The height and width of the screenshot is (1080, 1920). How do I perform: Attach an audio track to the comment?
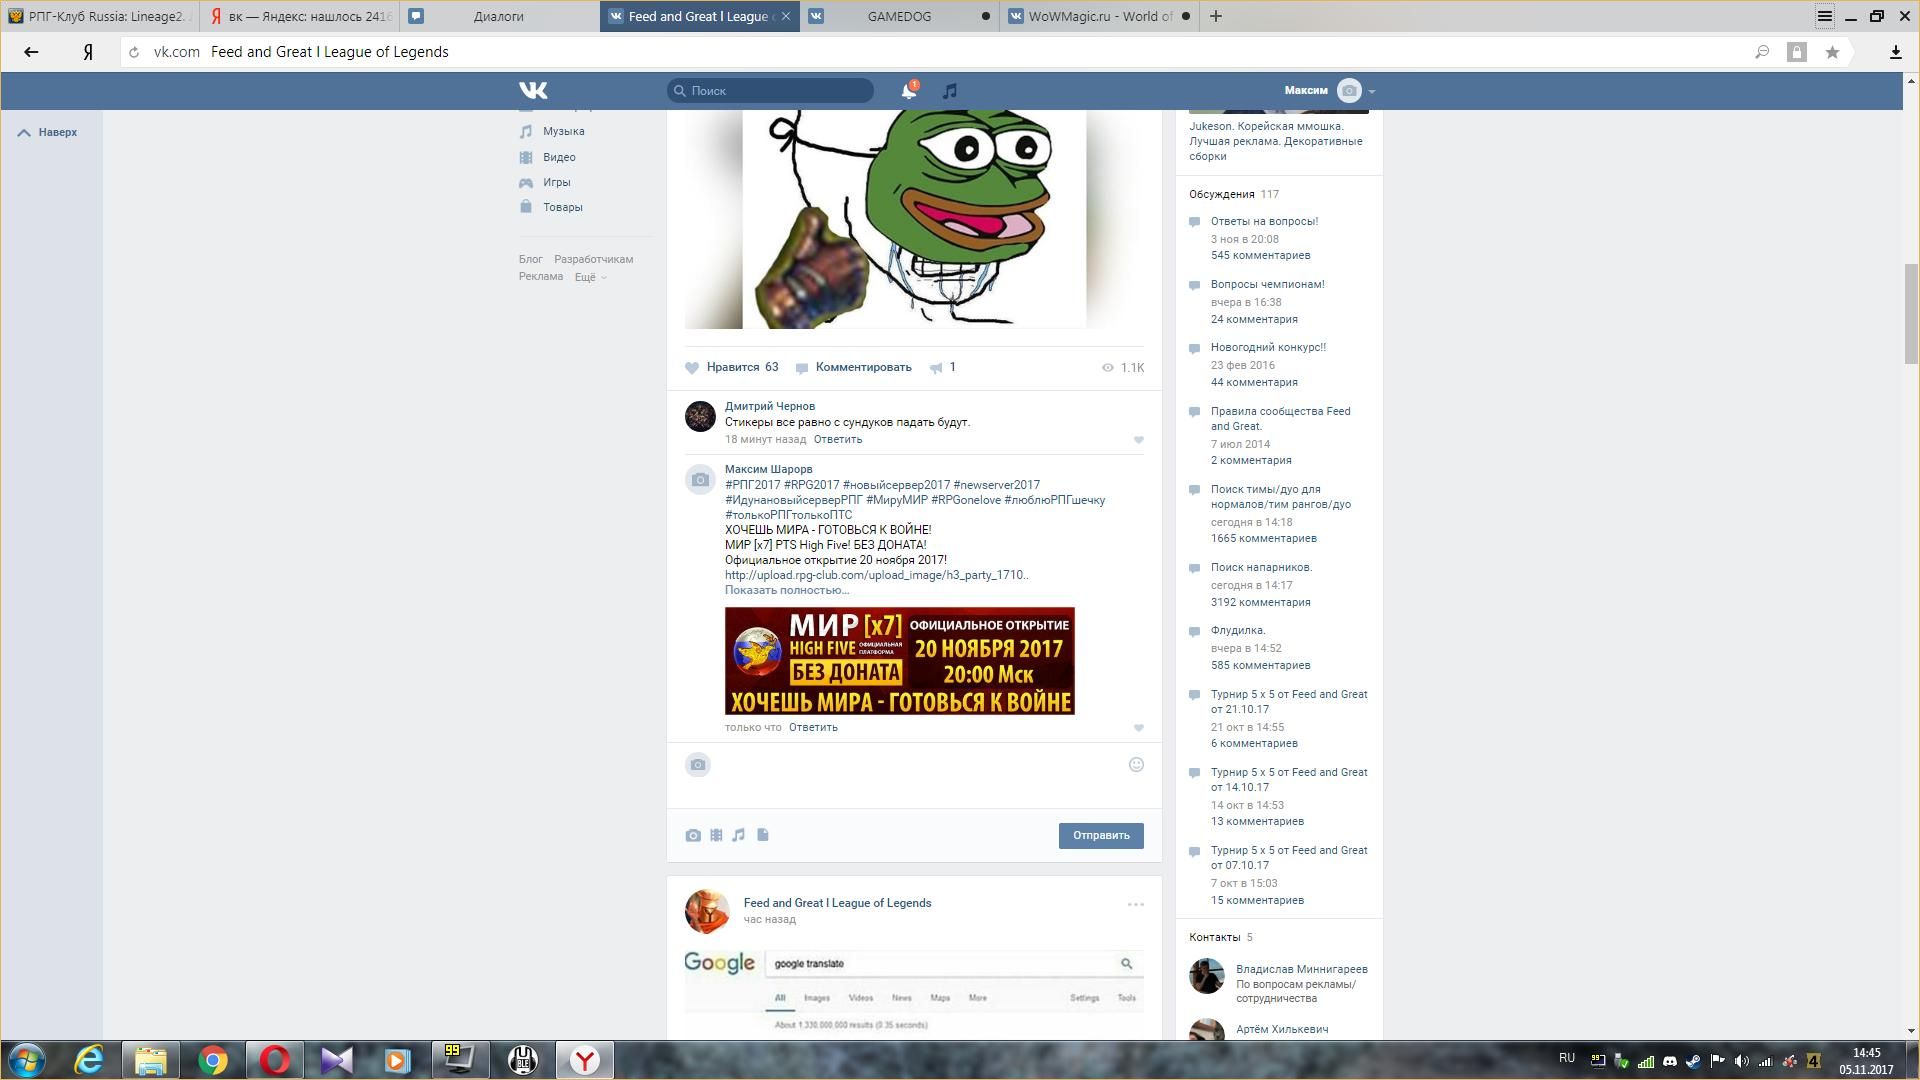coord(739,836)
